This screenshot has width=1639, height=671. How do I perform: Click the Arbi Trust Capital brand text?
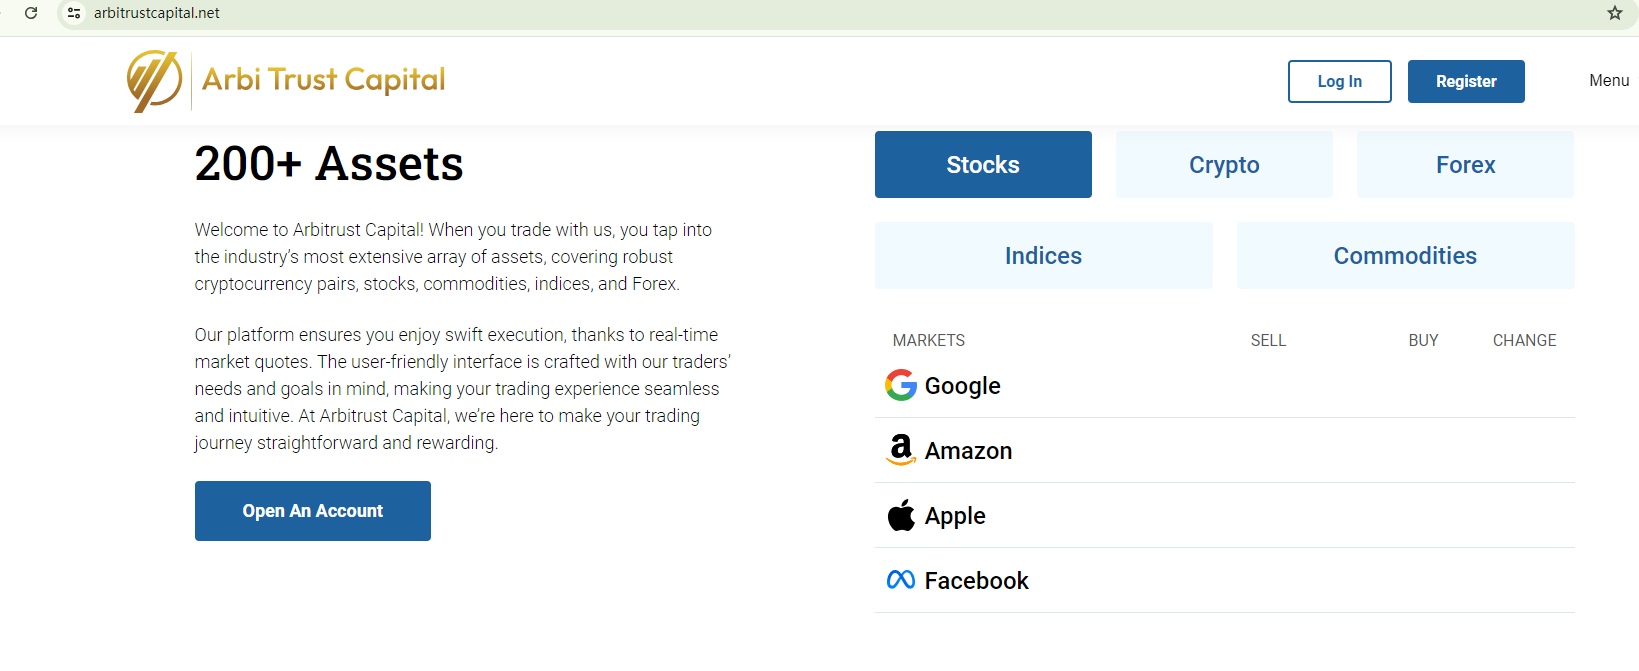click(x=324, y=80)
